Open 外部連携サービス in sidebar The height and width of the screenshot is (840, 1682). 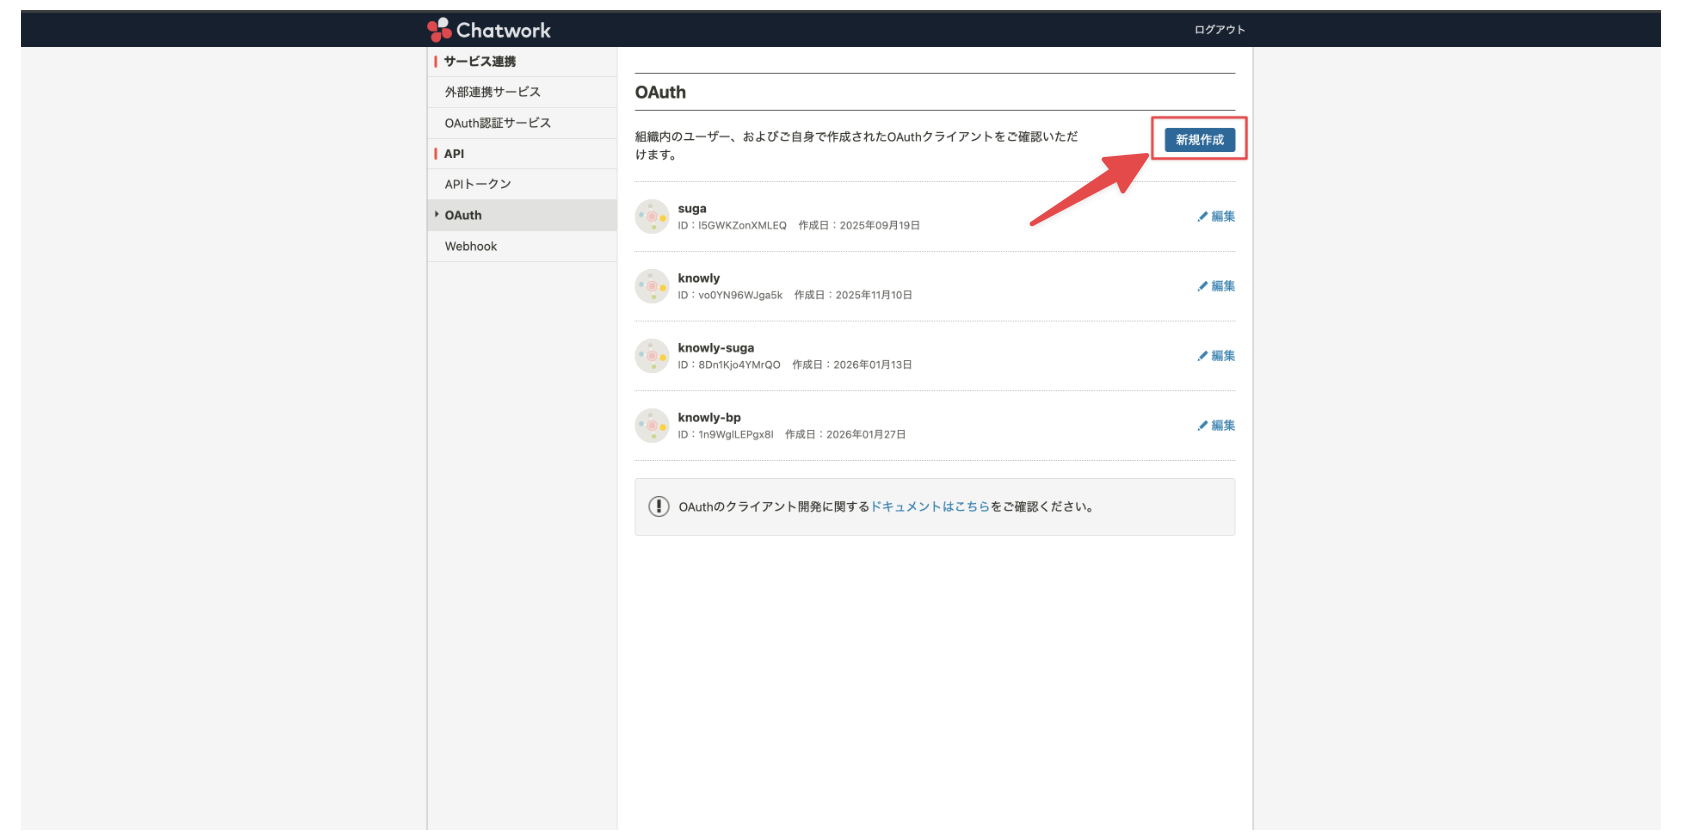[492, 92]
